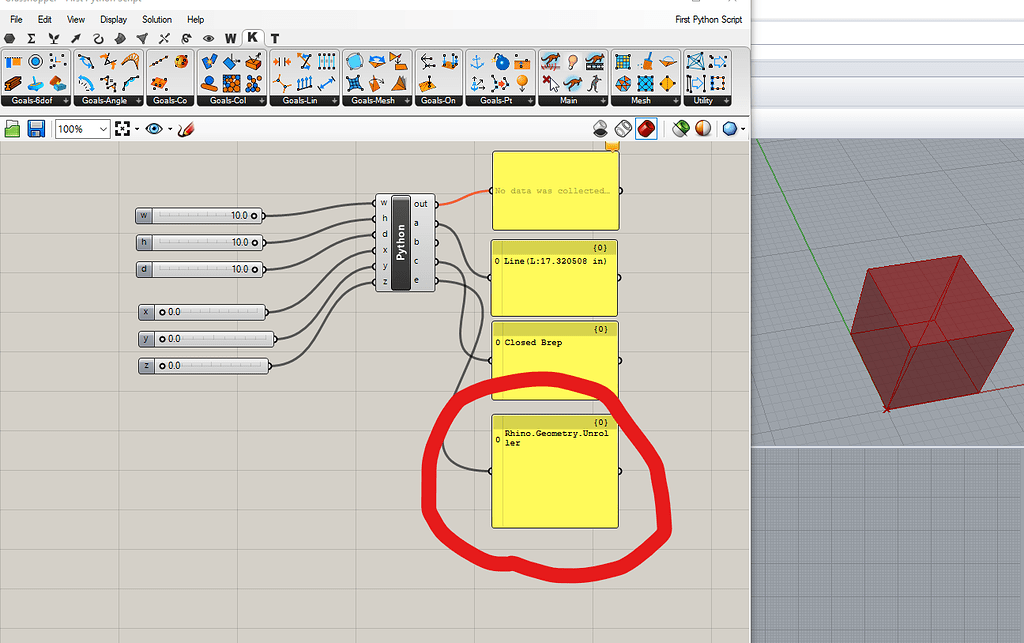Open a file using the green folder icon

14,128
